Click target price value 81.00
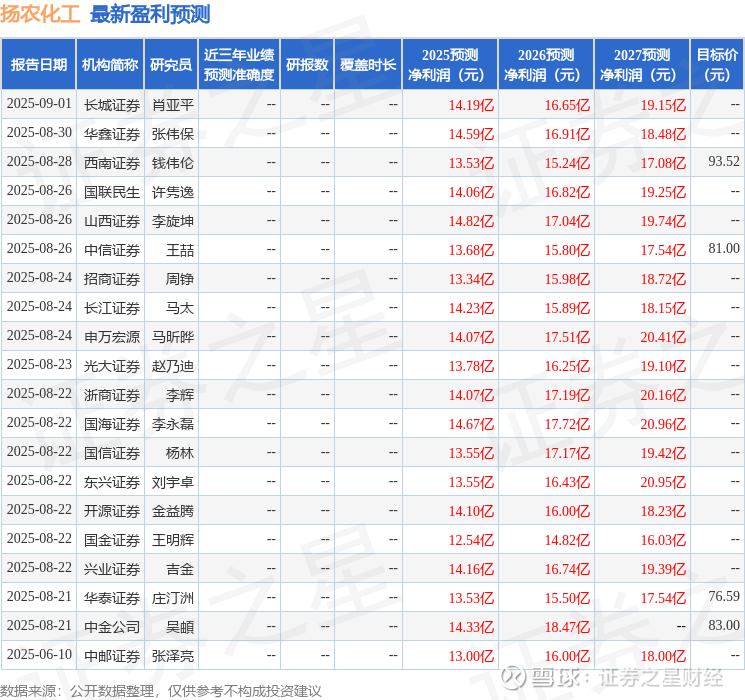Screen dimensions: 745x700 pos(724,248)
